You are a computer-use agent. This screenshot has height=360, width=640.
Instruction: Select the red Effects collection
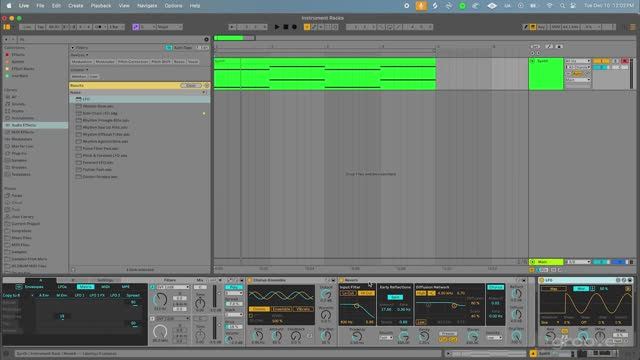pyautogui.click(x=18, y=54)
